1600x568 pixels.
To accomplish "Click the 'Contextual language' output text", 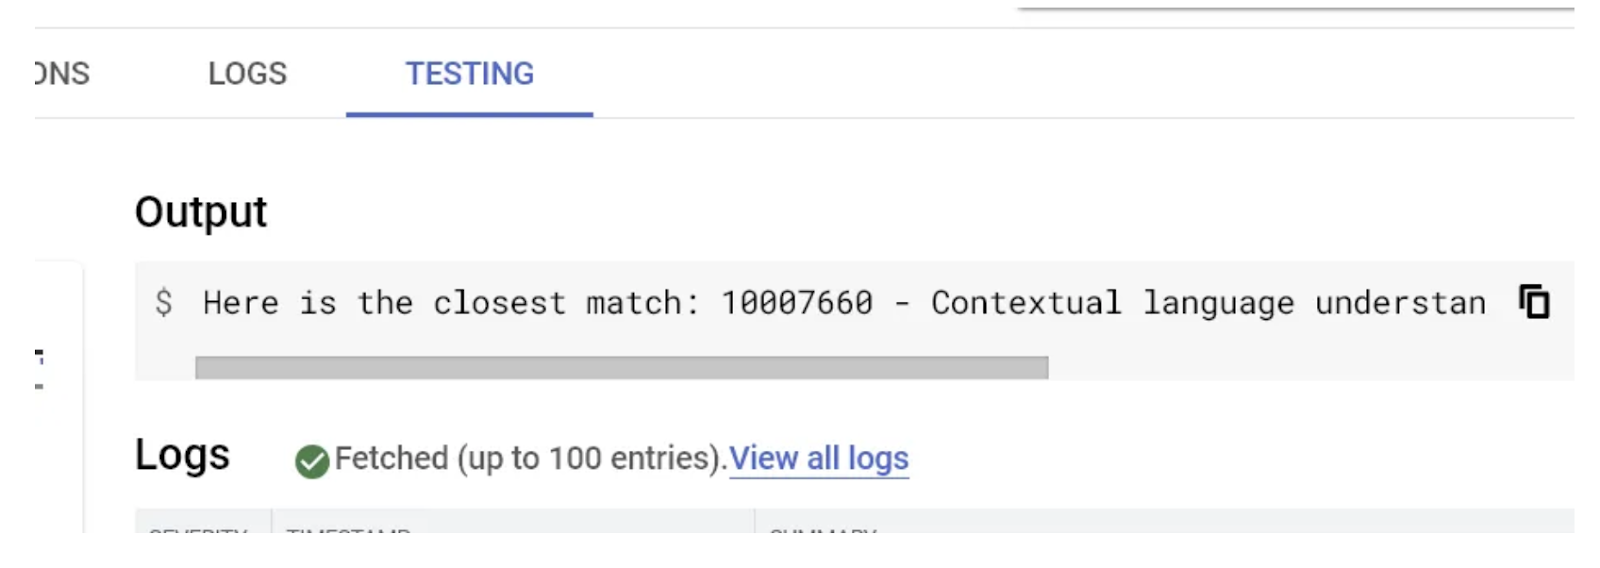I will 1112,302.
